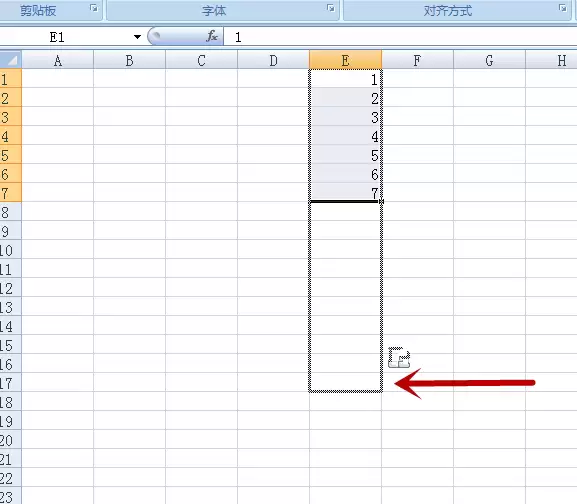Viewport: 577px width, 504px height.
Task: Select row 20 header
Action: coord(10,440)
